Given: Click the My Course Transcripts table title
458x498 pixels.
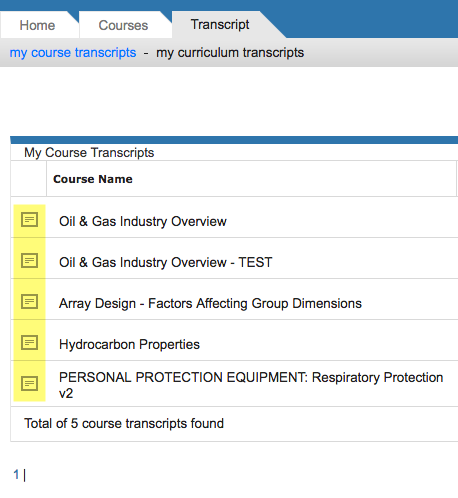Looking at the screenshot, I should [x=89, y=153].
